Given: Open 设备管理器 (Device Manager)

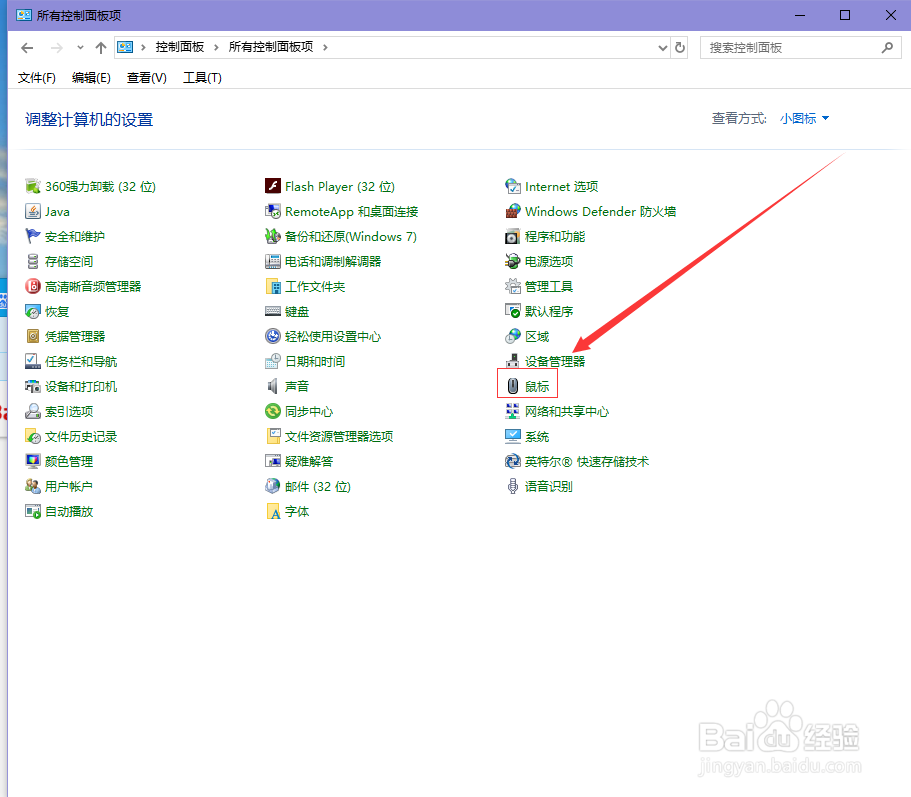Looking at the screenshot, I should pos(556,361).
